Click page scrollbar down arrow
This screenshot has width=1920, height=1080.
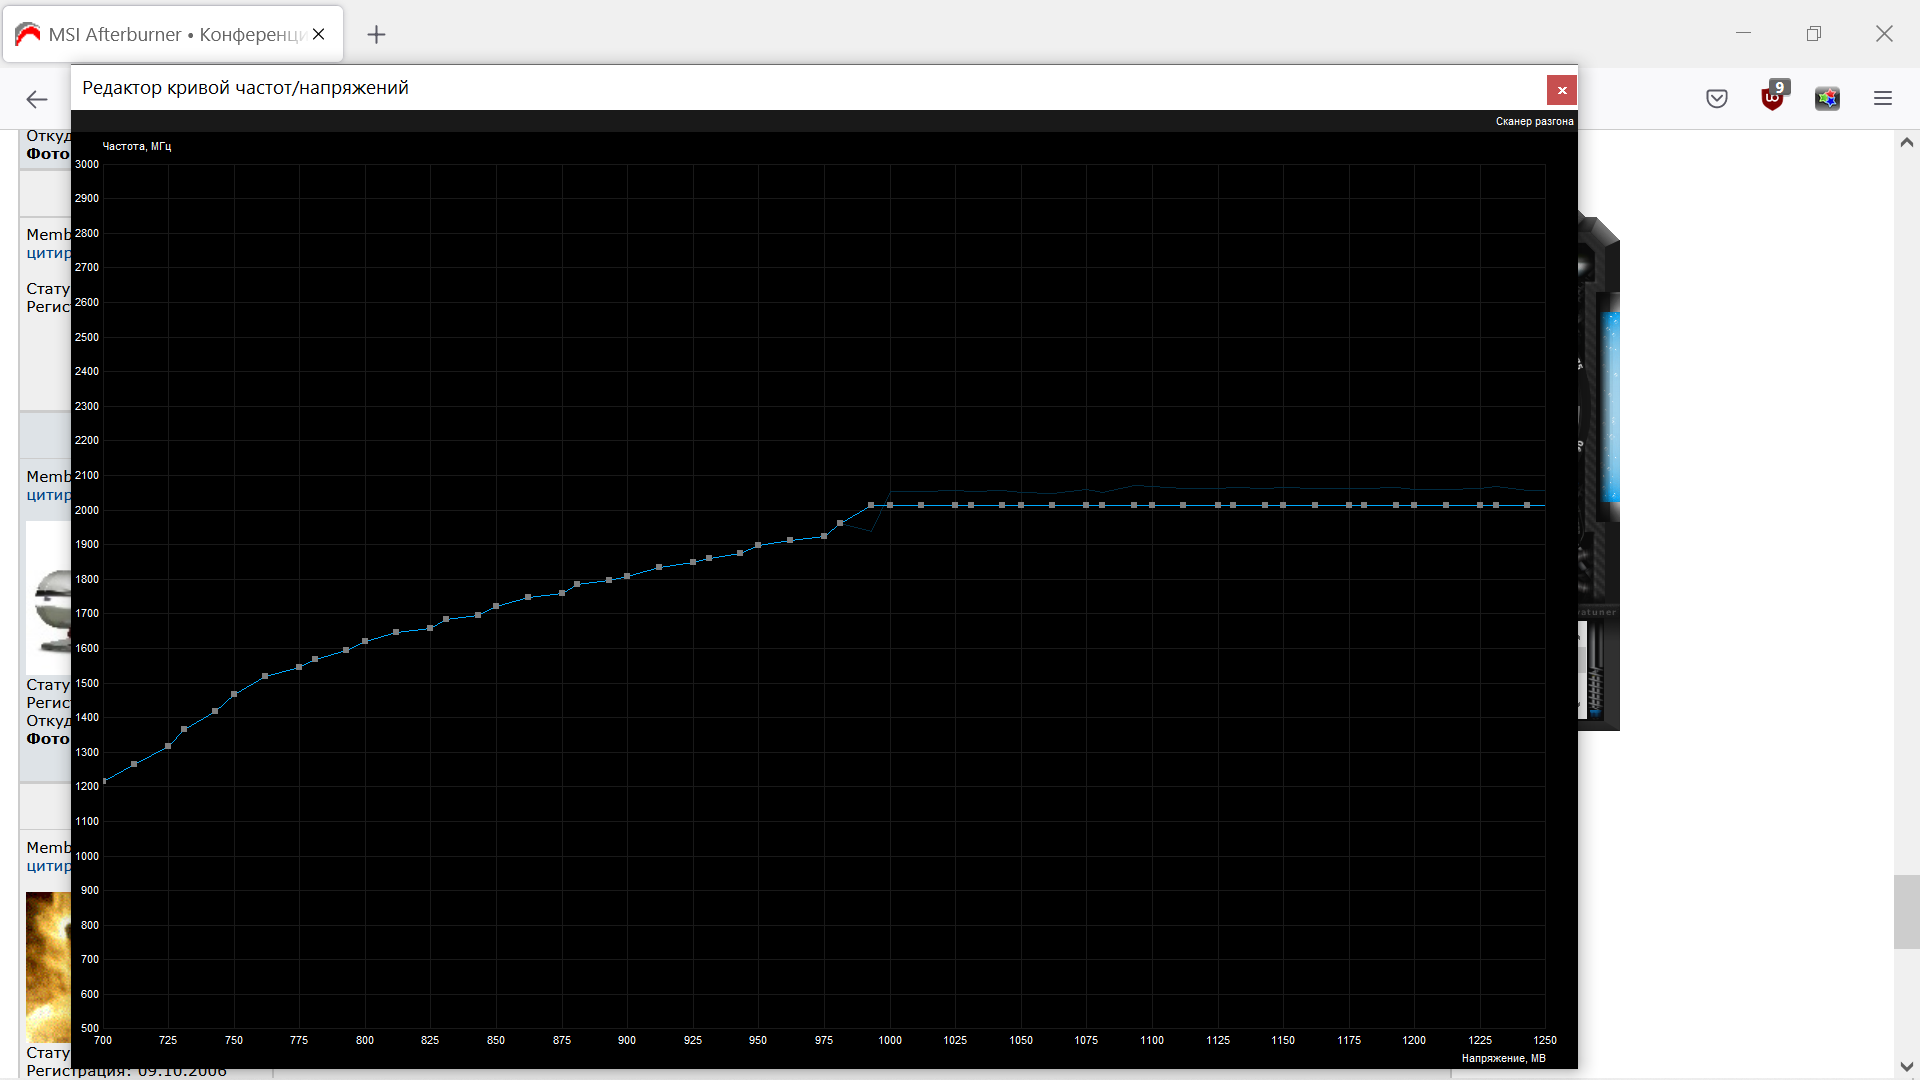[x=1906, y=1066]
